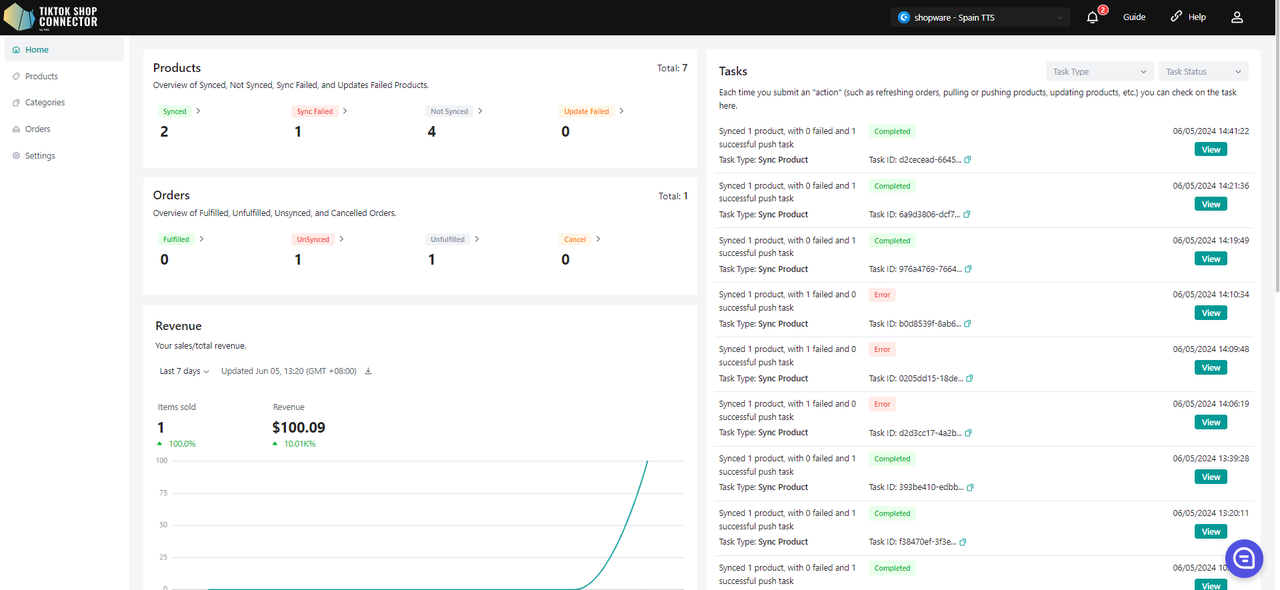View the errored task from 14:06:19

click(x=1210, y=422)
